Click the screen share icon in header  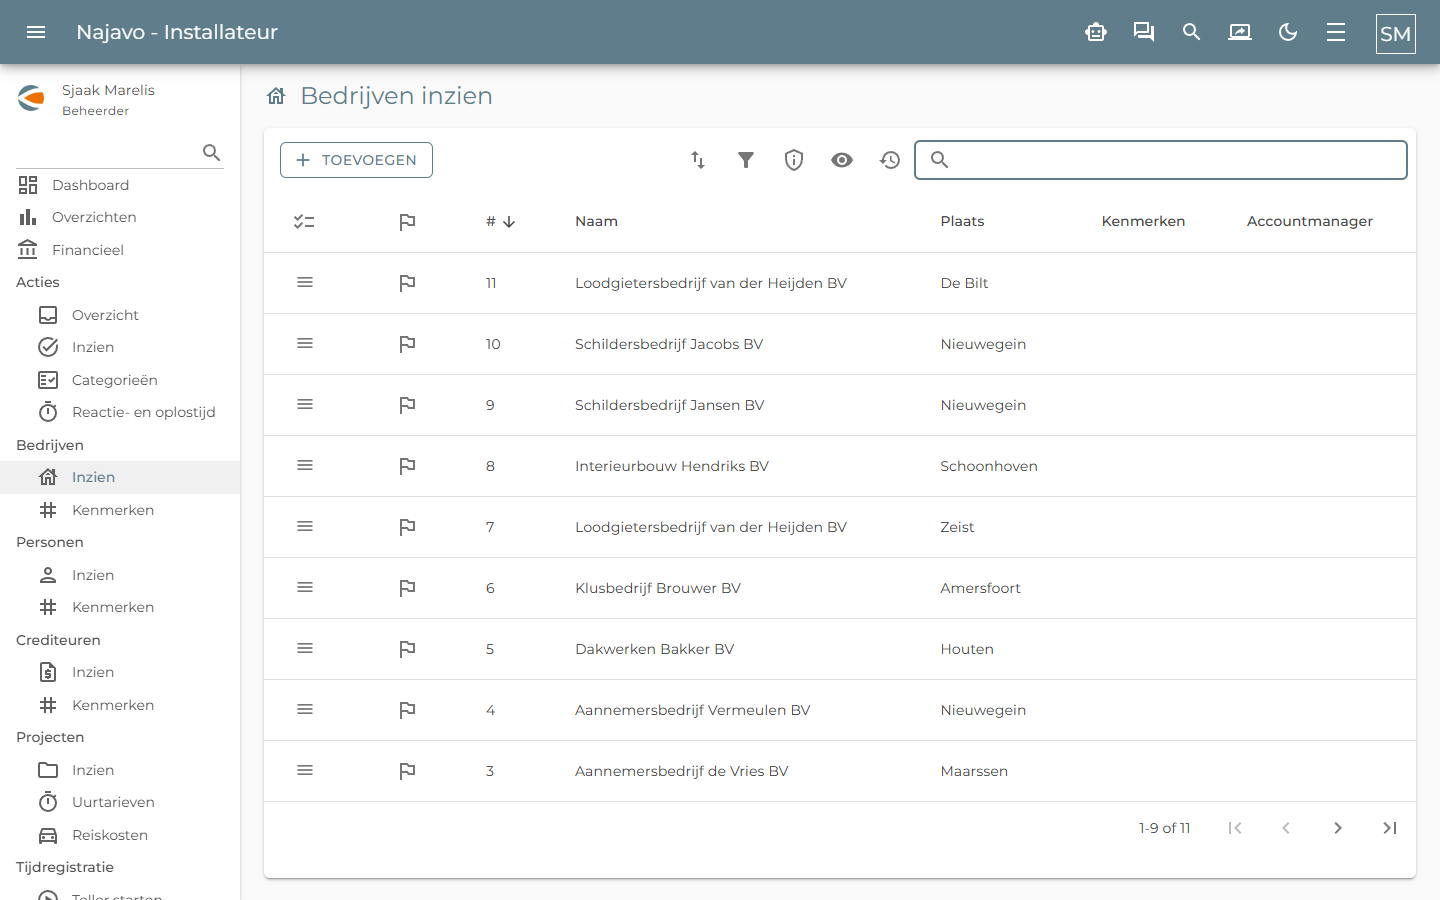1240,32
